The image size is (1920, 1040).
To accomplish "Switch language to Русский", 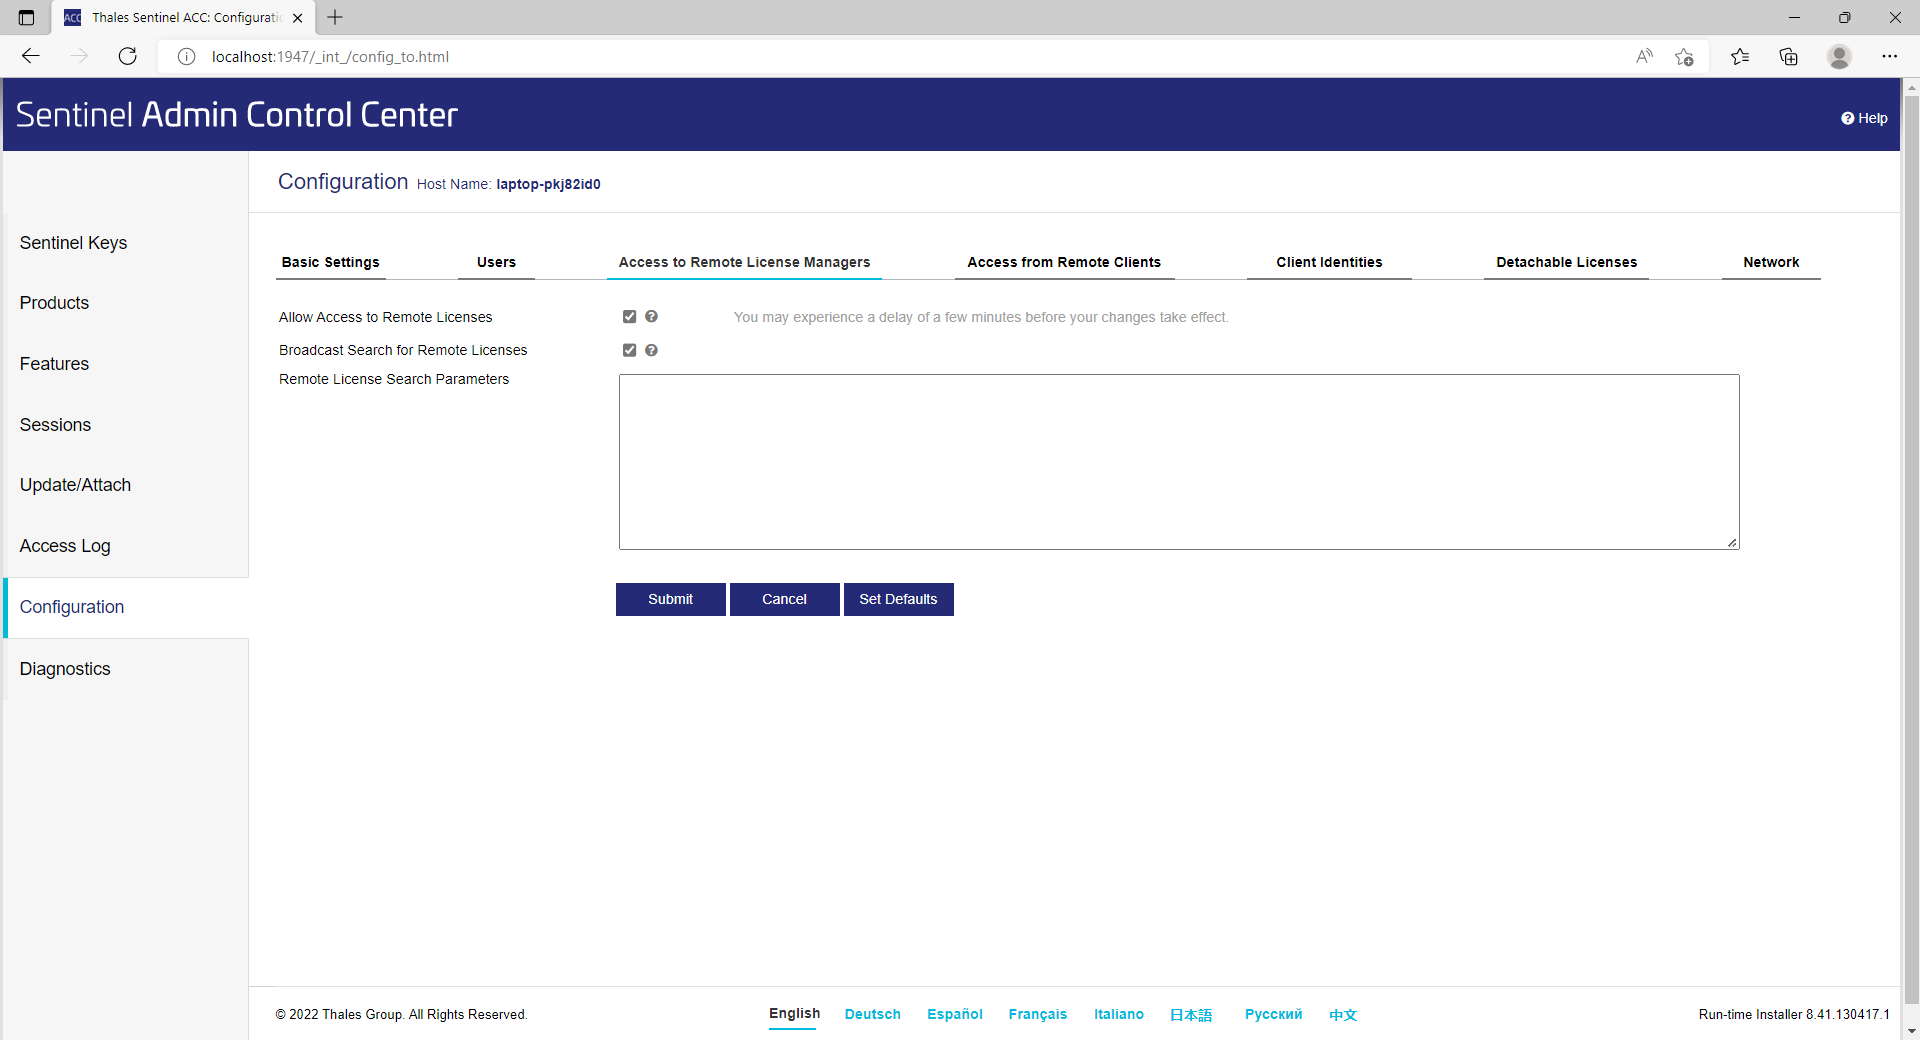I will click(1273, 1014).
